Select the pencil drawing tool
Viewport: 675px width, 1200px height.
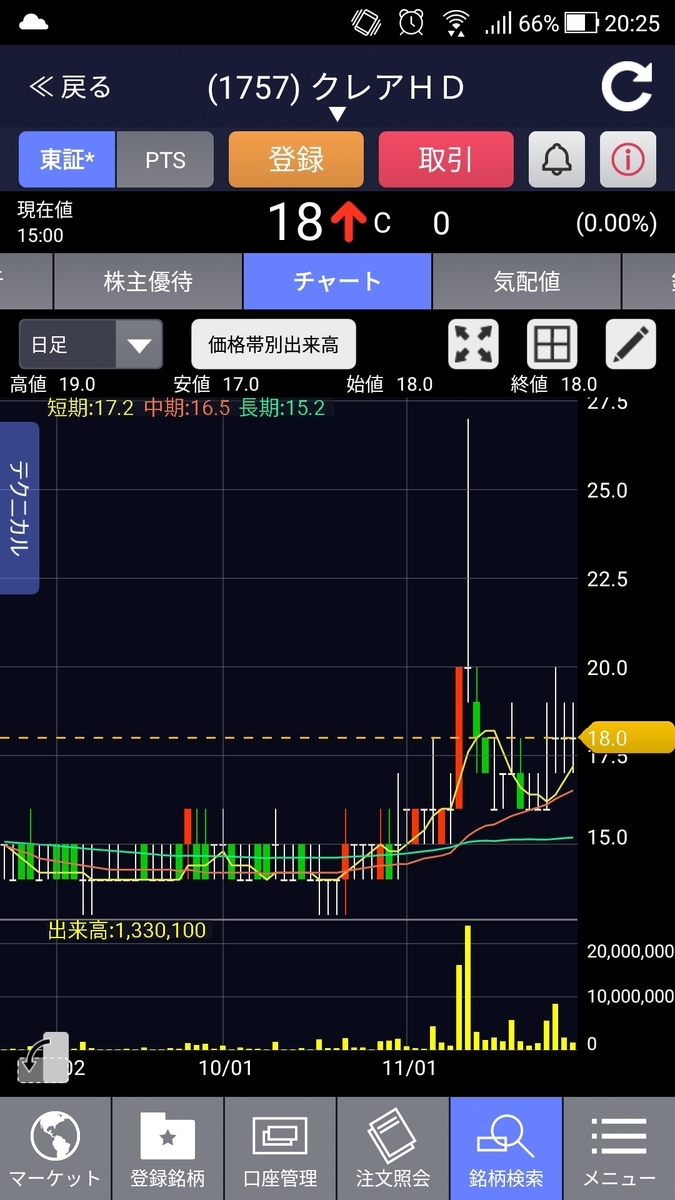click(x=631, y=345)
